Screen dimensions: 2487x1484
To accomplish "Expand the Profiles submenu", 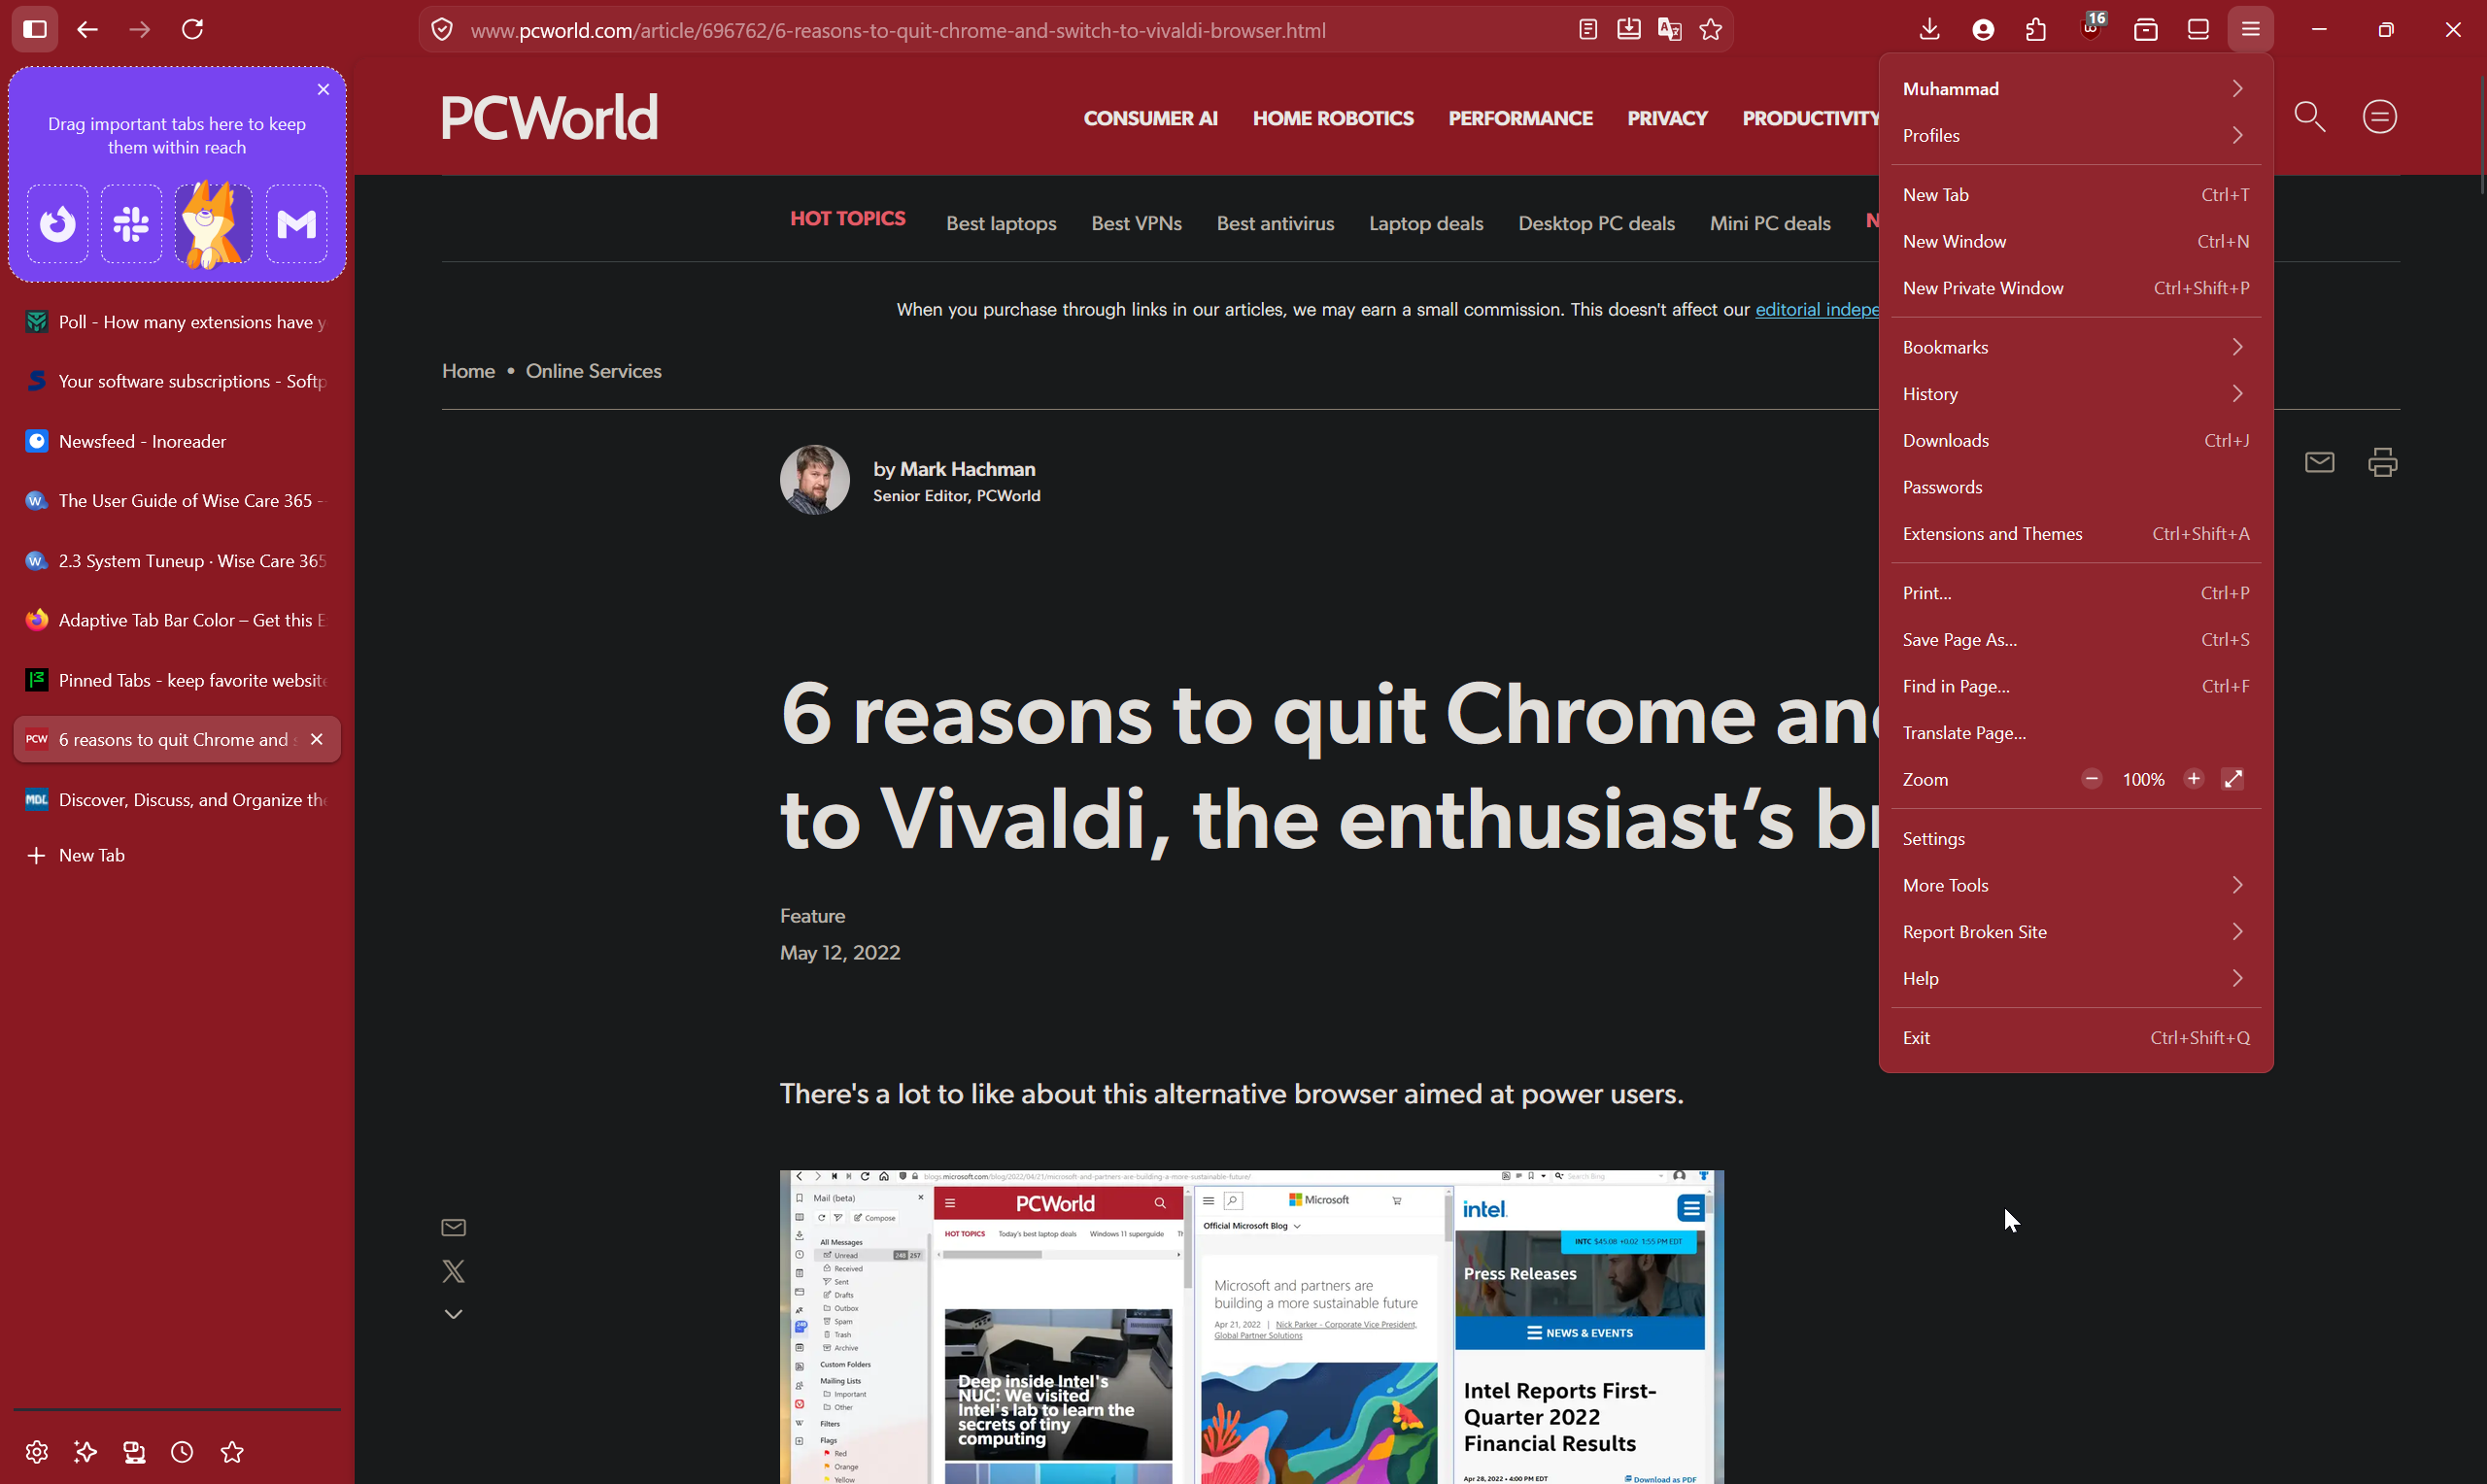I will pyautogui.click(x=2076, y=135).
